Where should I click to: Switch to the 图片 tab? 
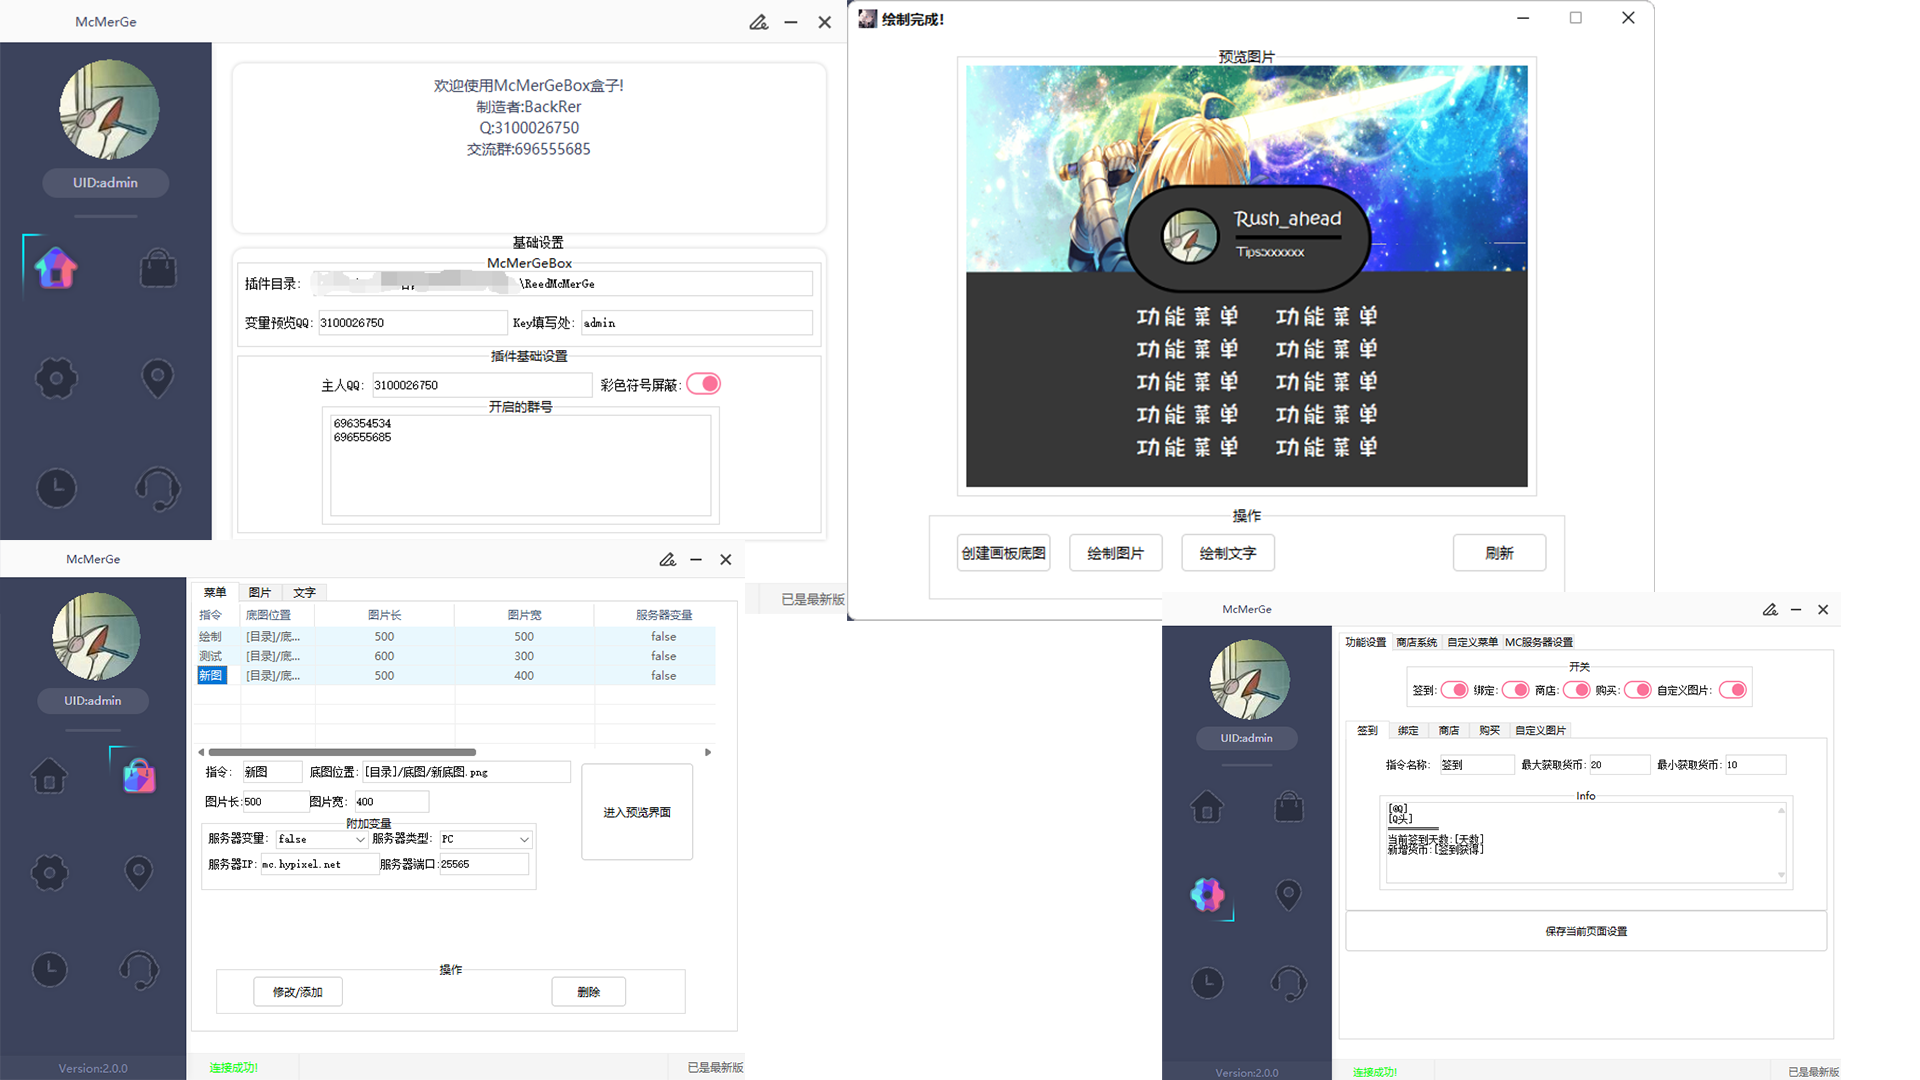click(x=260, y=593)
